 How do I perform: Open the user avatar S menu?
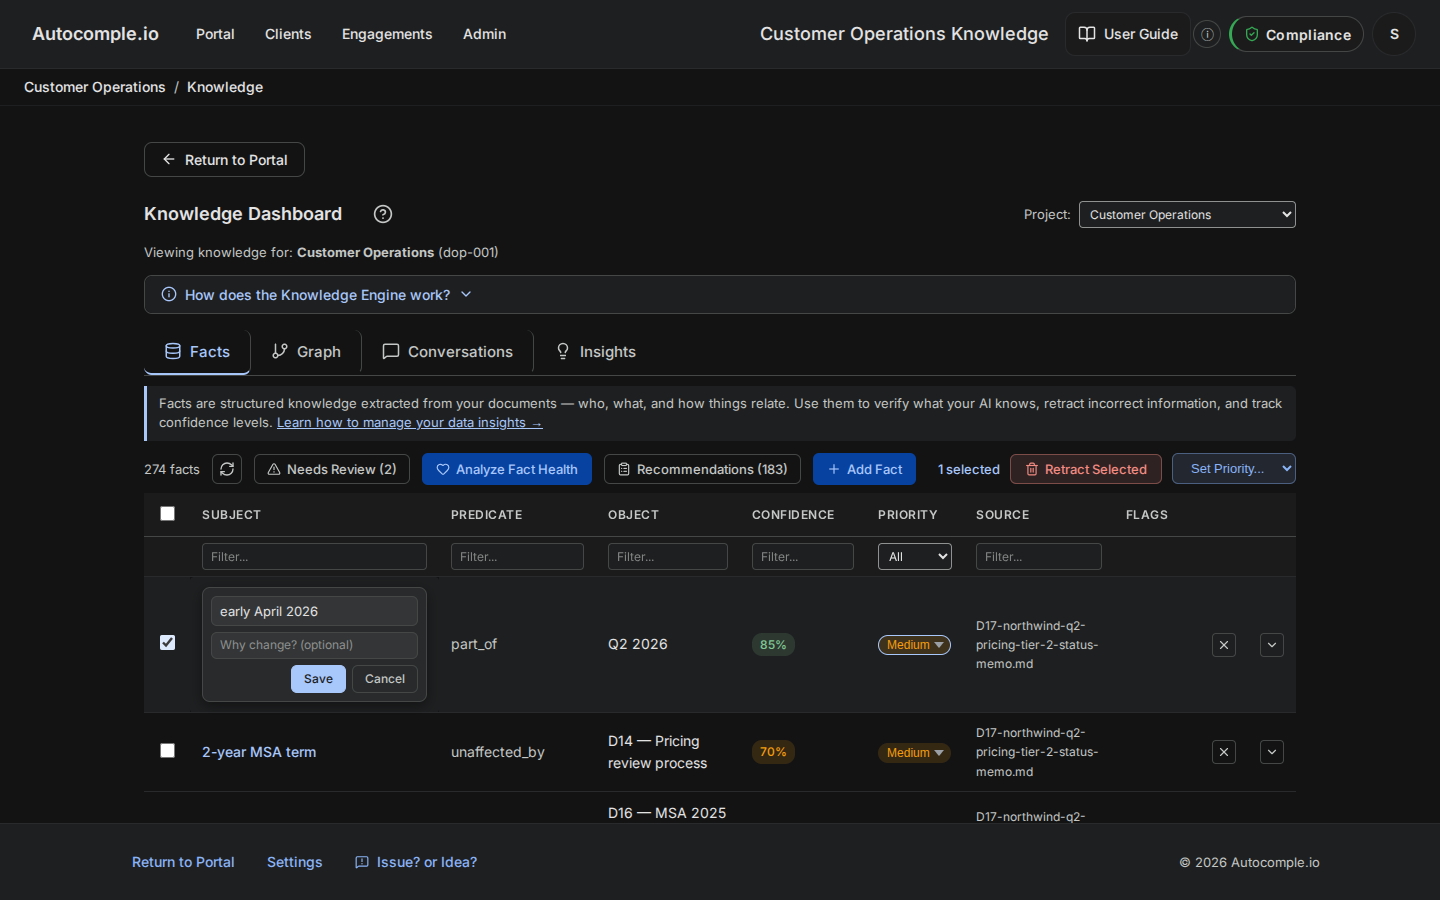coord(1394,34)
